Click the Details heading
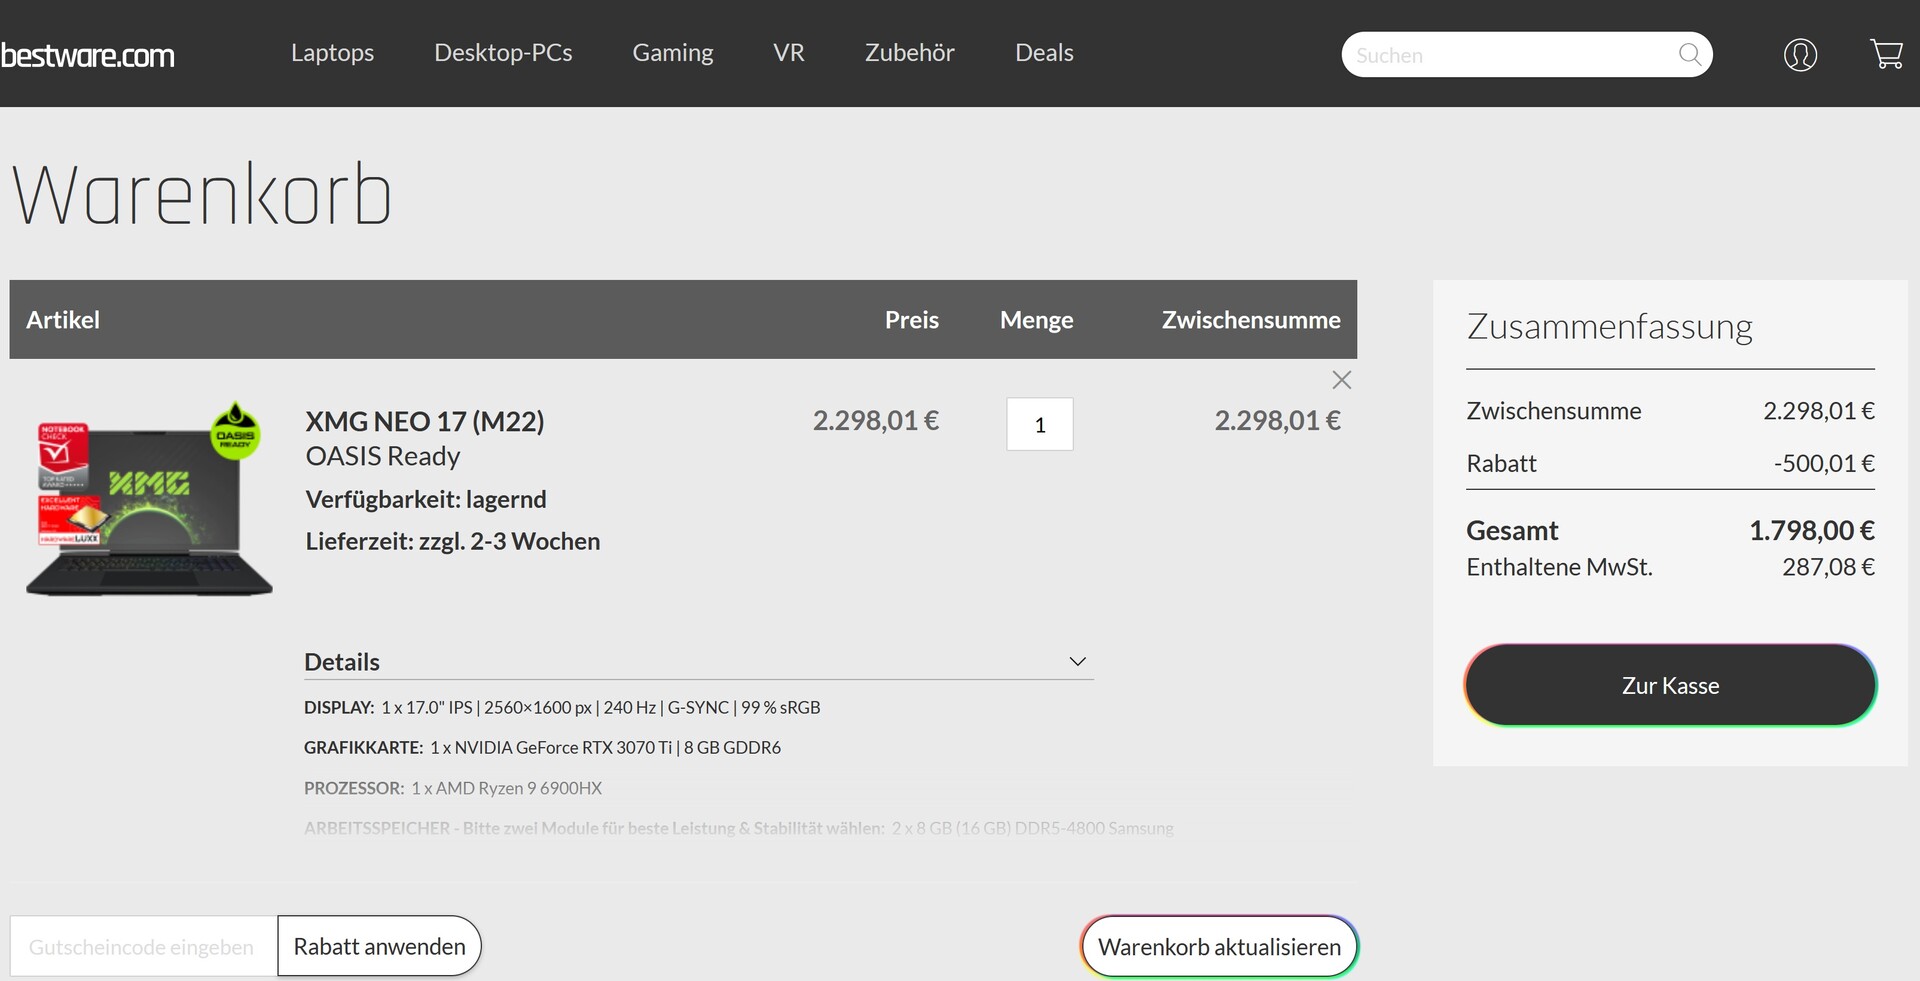 point(342,662)
